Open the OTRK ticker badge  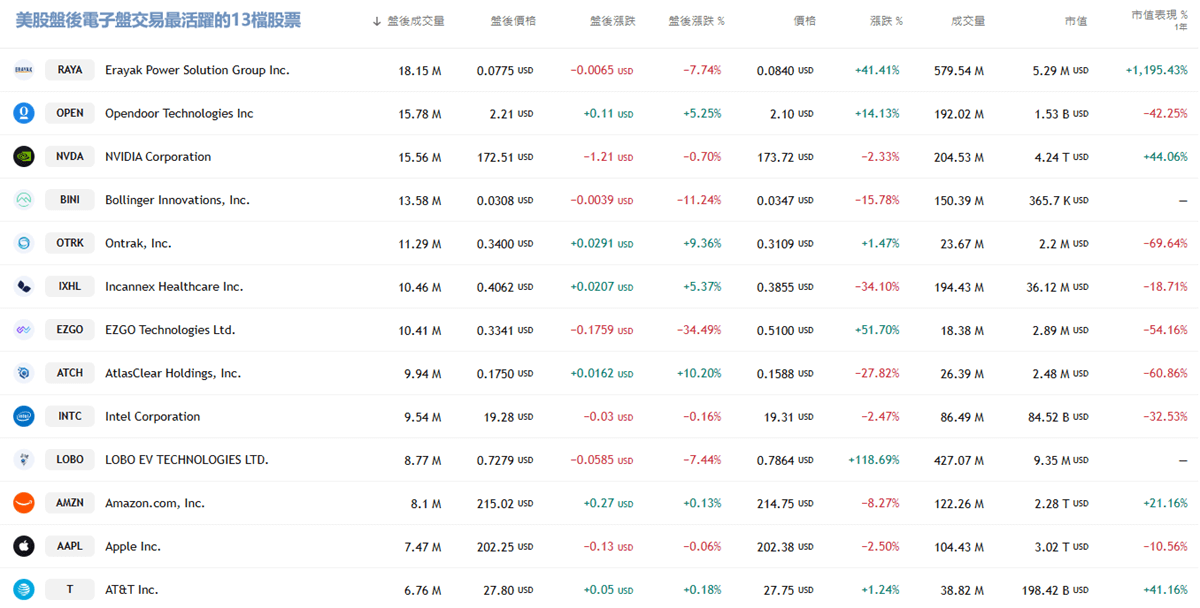pyautogui.click(x=70, y=243)
